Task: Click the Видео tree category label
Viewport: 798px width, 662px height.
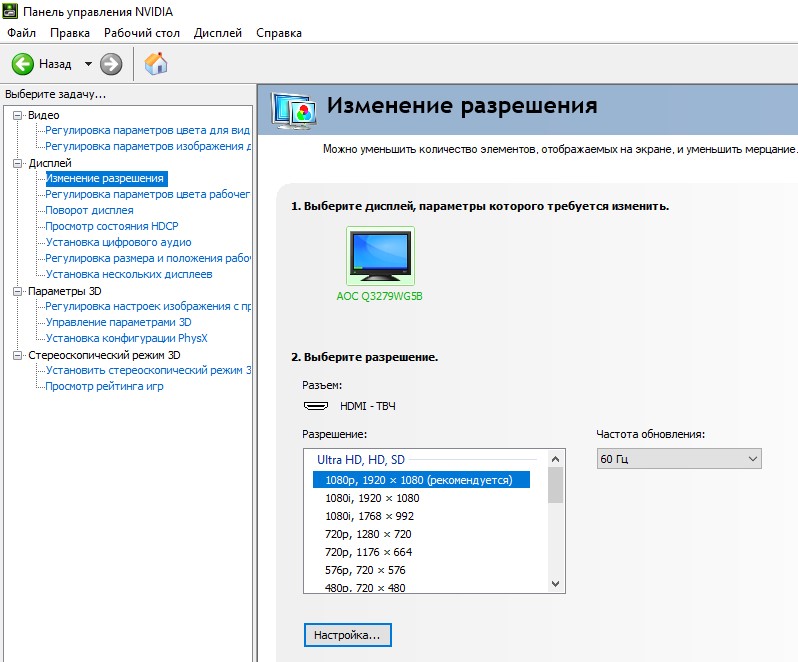Action: [x=44, y=116]
